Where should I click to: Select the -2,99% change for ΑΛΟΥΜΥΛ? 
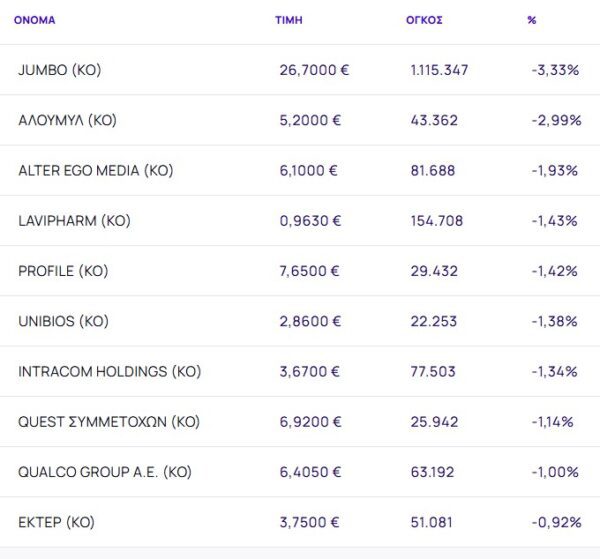click(555, 120)
